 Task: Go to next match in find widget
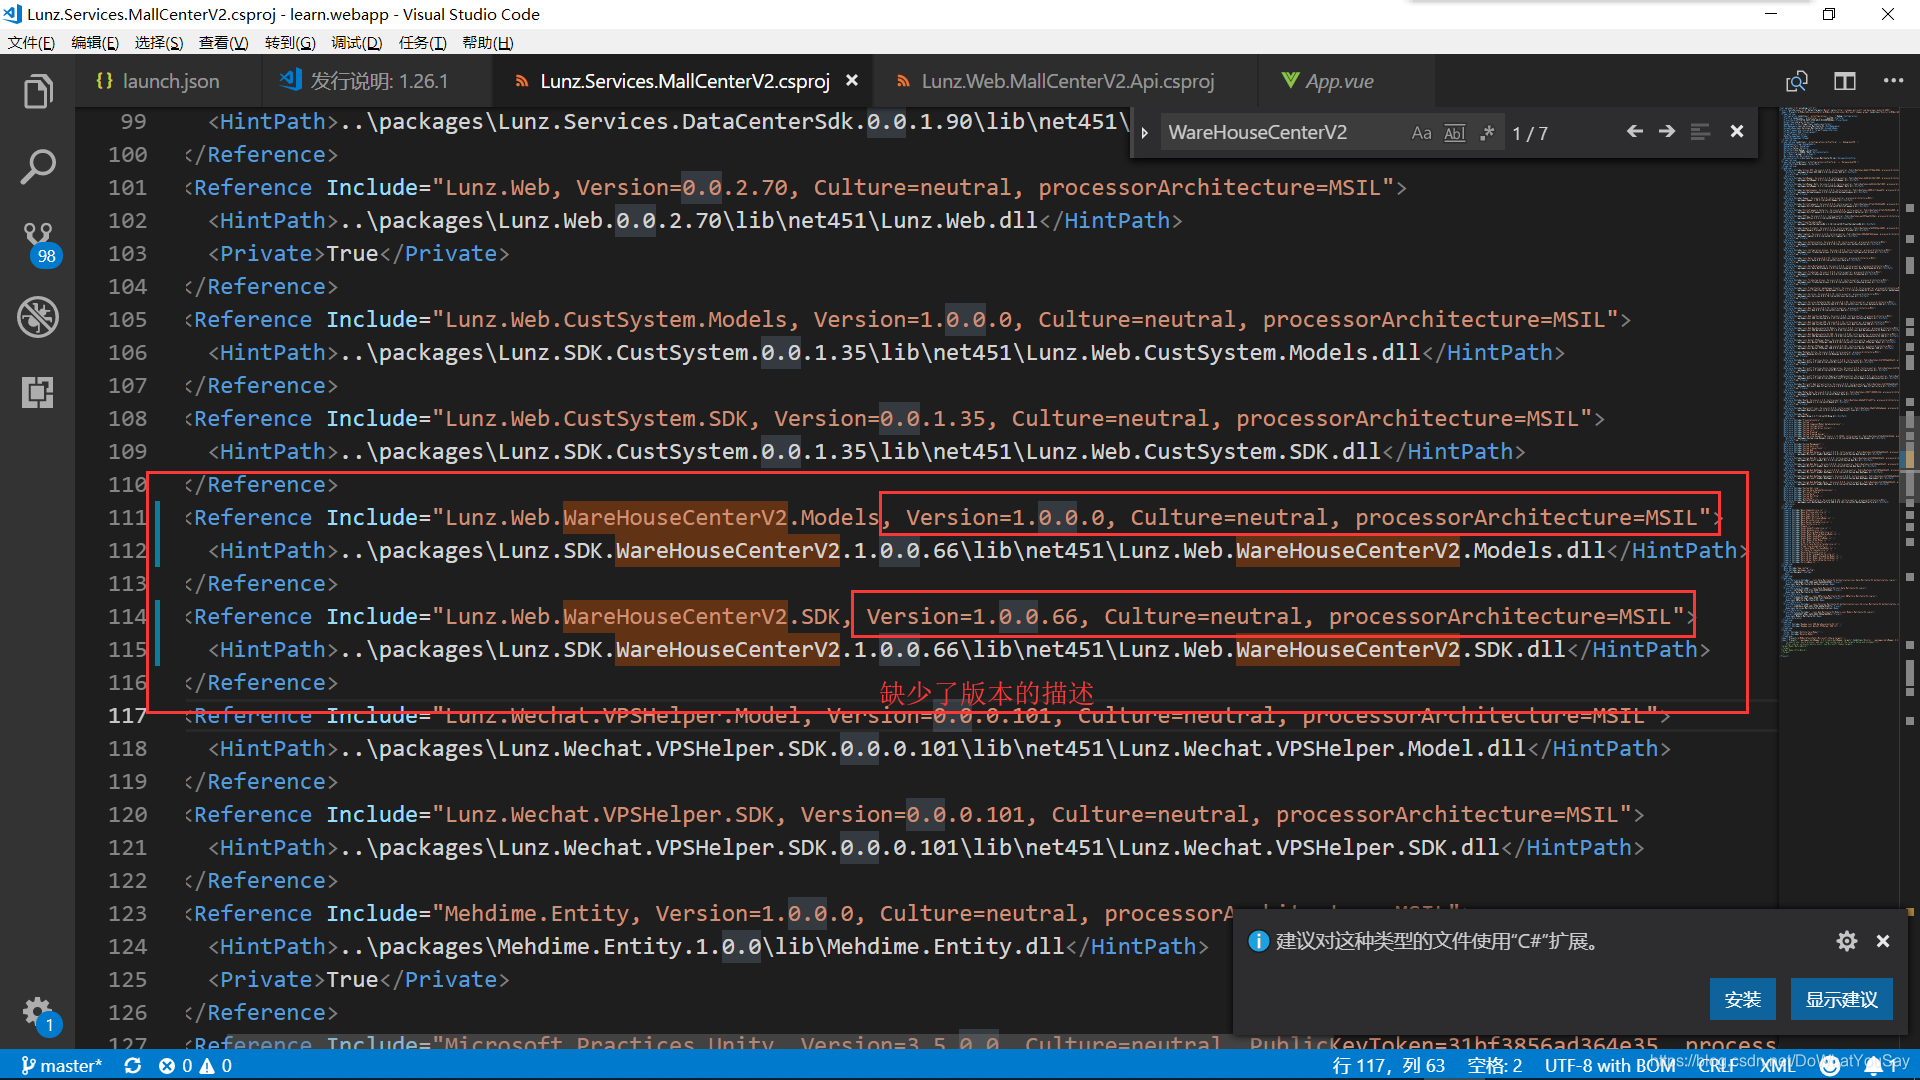[1667, 132]
